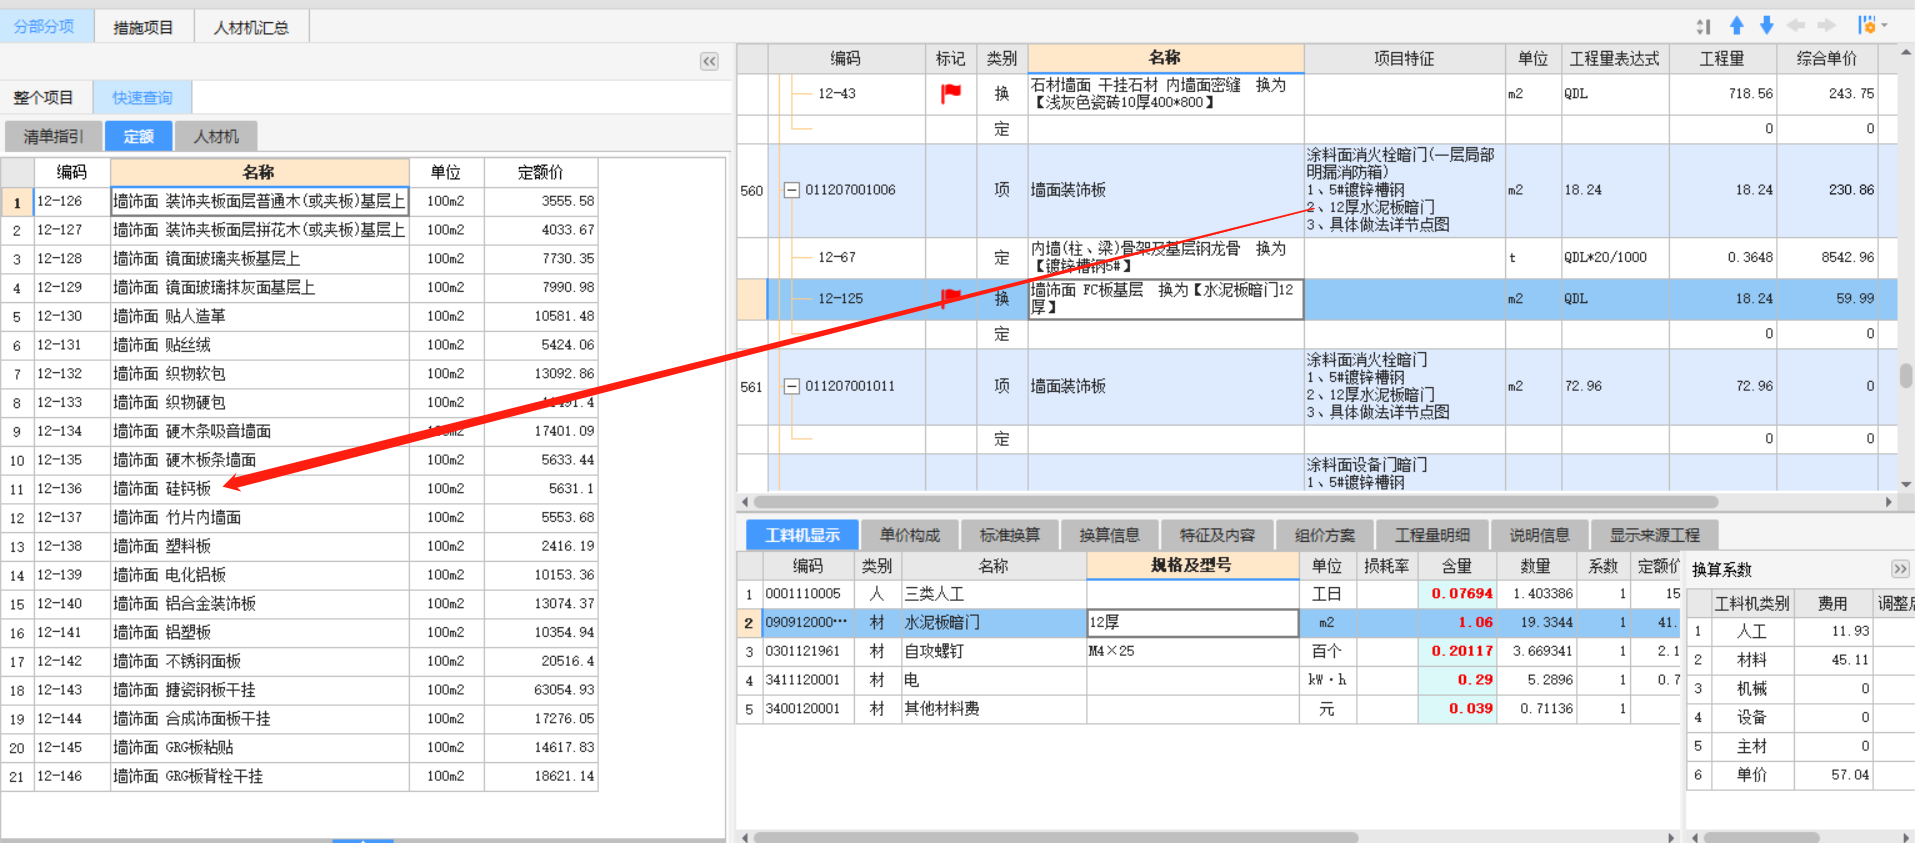
Task: Click engineering quantity 718.56 cell
Action: [x=1722, y=94]
